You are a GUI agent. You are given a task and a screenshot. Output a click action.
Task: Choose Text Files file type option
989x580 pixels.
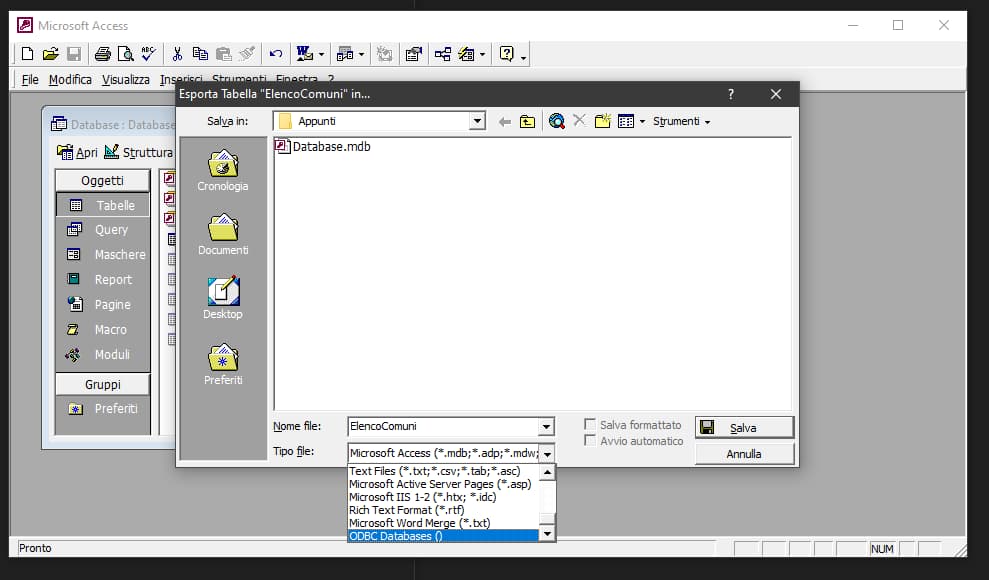coord(443,471)
